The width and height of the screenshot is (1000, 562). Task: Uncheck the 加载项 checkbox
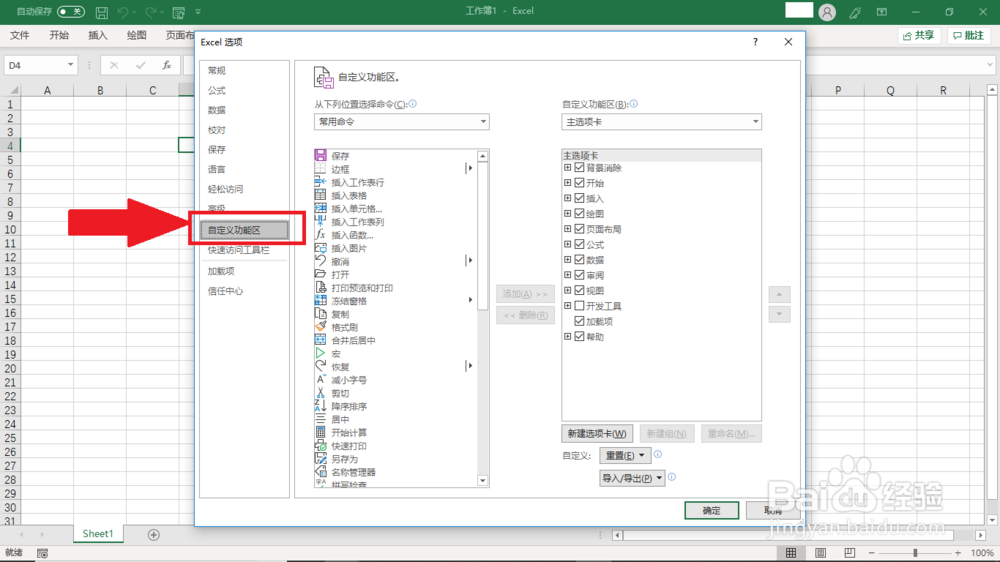click(579, 321)
